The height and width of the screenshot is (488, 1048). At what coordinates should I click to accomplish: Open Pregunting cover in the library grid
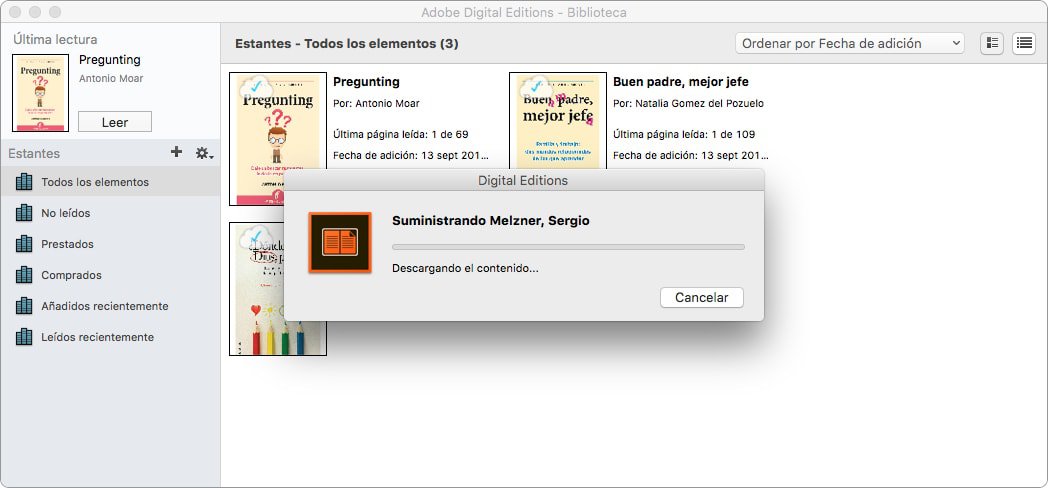(277, 138)
